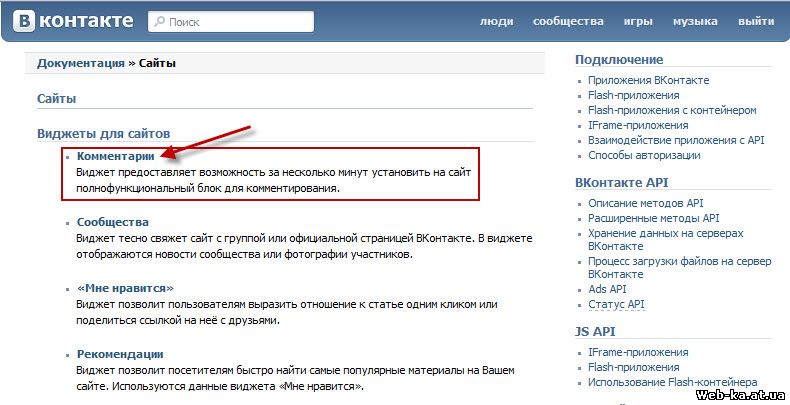Image resolution: width=790 pixels, height=405 pixels.
Task: Click the Комментарии widget description text
Action: [274, 180]
